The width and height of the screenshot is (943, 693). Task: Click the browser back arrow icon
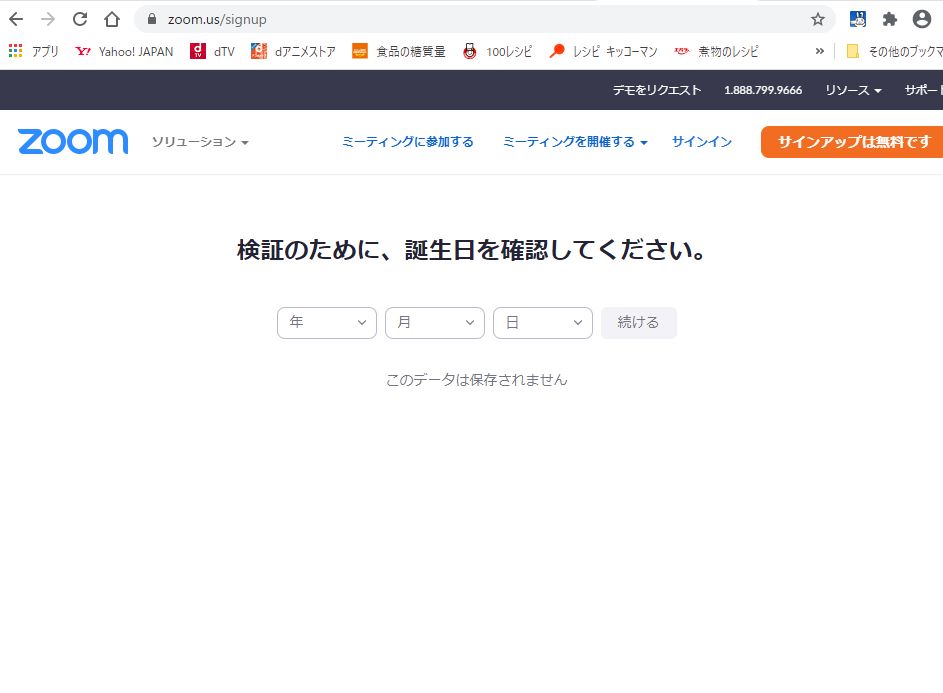16,19
